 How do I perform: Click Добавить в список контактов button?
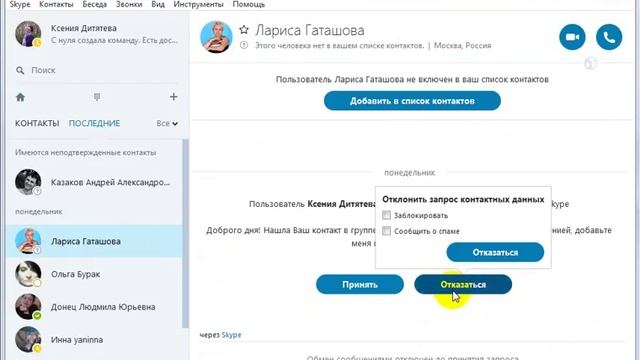[x=412, y=101]
